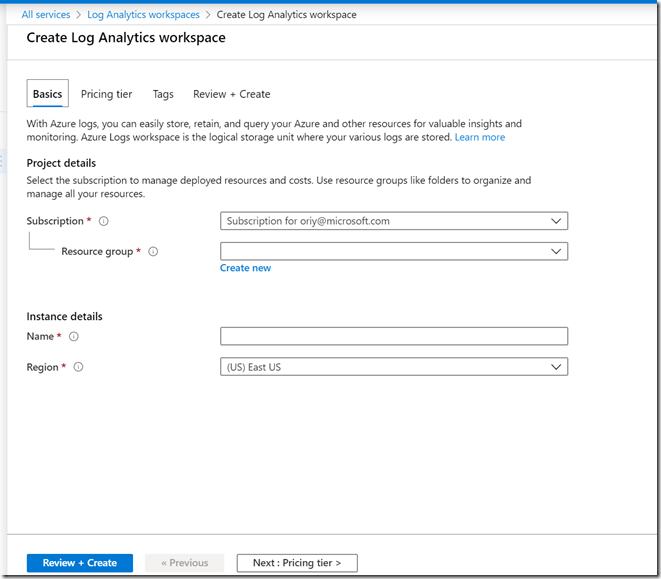Viewport: 661px width, 579px height.
Task: Go to All services breadcrumb
Action: (46, 14)
